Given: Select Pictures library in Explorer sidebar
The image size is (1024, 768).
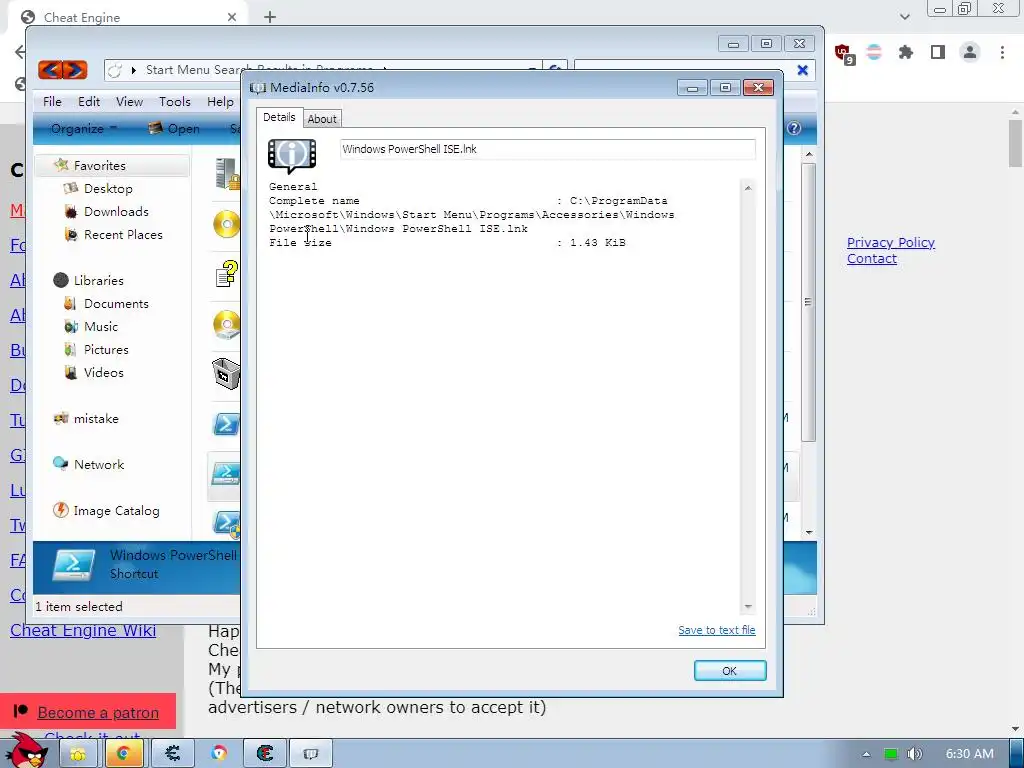Looking at the screenshot, I should [106, 349].
